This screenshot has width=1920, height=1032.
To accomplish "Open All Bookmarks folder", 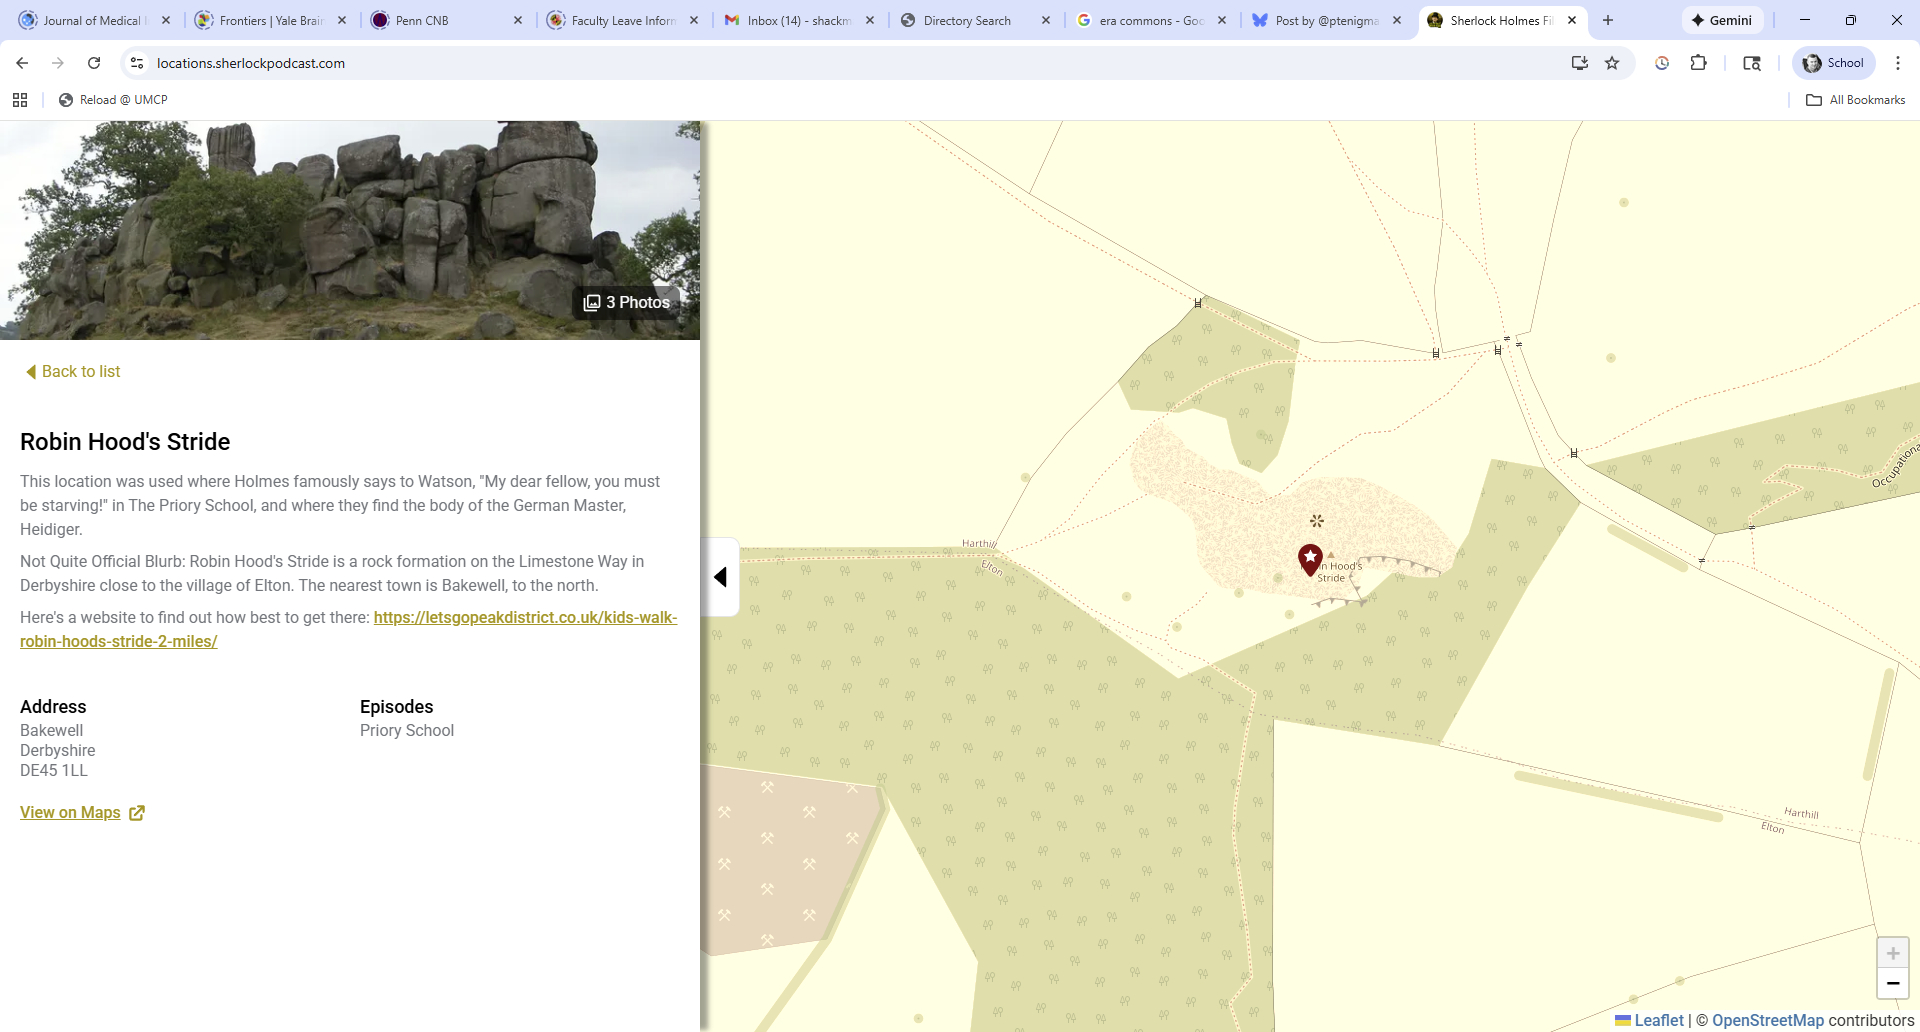I will (1855, 100).
